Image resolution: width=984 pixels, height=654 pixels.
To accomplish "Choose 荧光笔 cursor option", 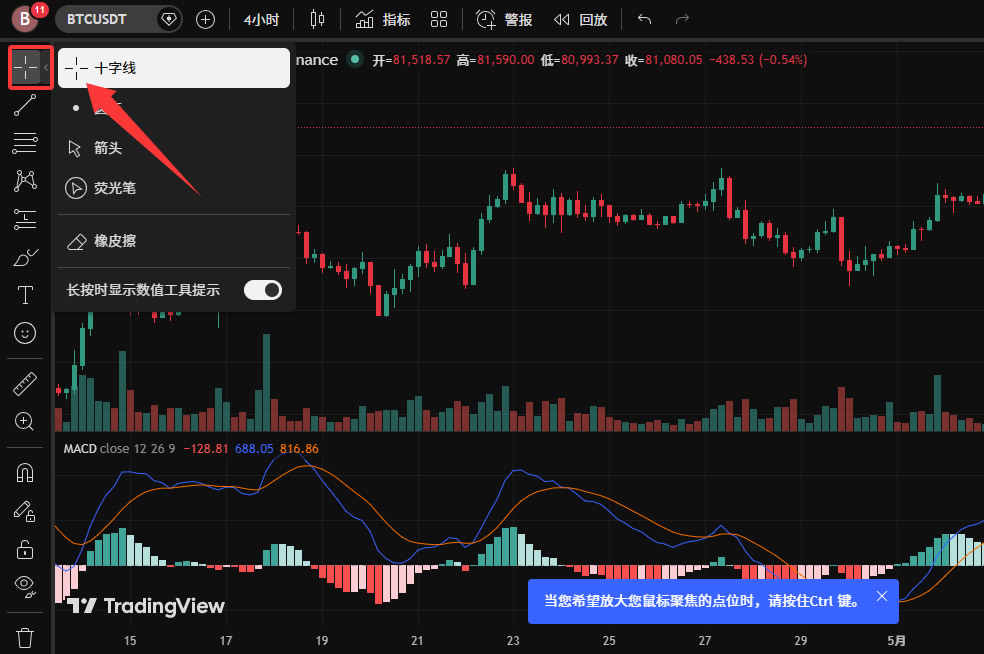I will [x=174, y=188].
